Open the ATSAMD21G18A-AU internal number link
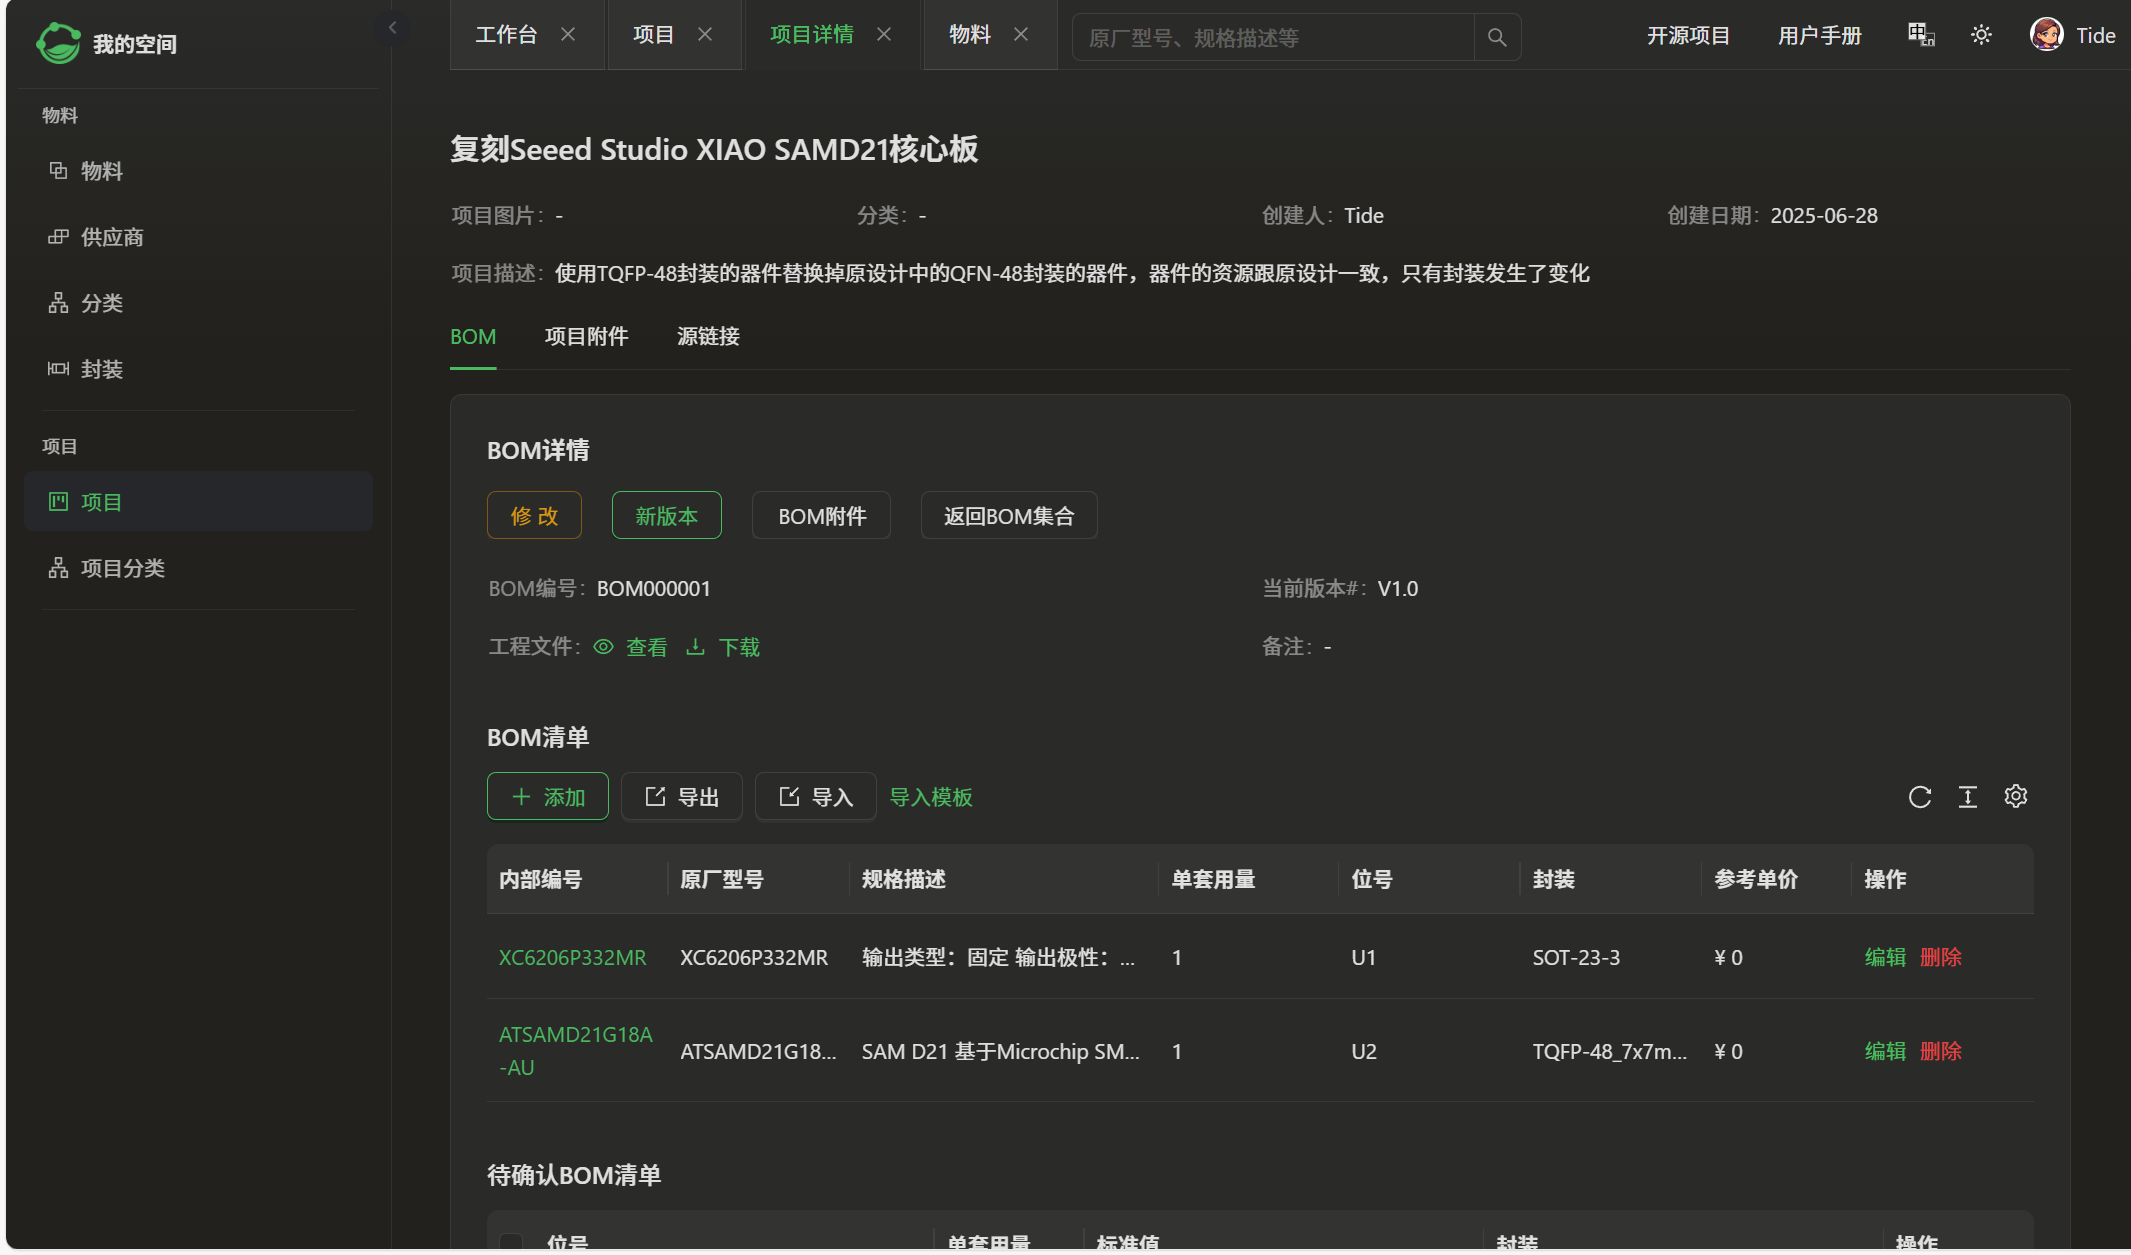This screenshot has height=1255, width=2131. 576,1051
